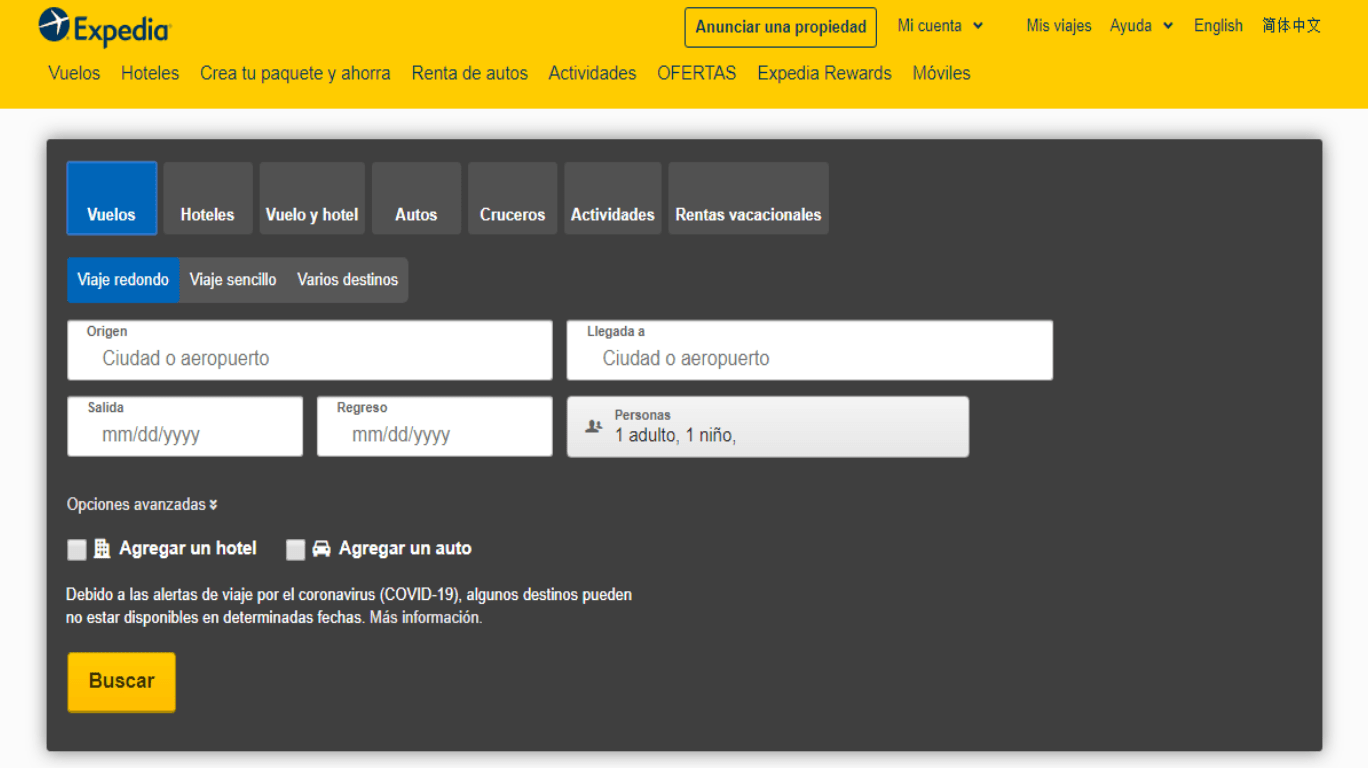Click the Origen city input field
This screenshot has width=1368, height=768.
310,350
